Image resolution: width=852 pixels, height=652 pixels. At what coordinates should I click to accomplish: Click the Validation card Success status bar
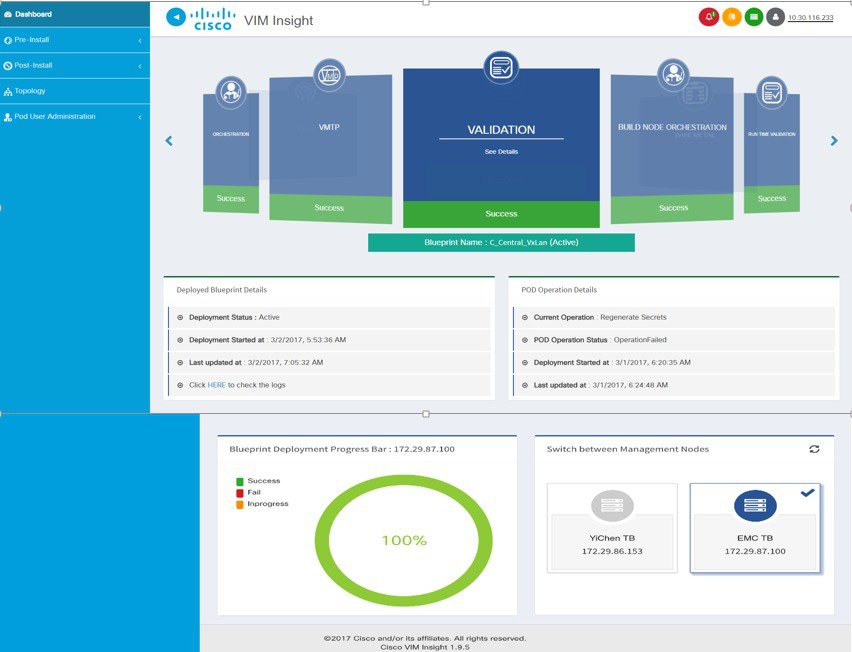(x=501, y=214)
